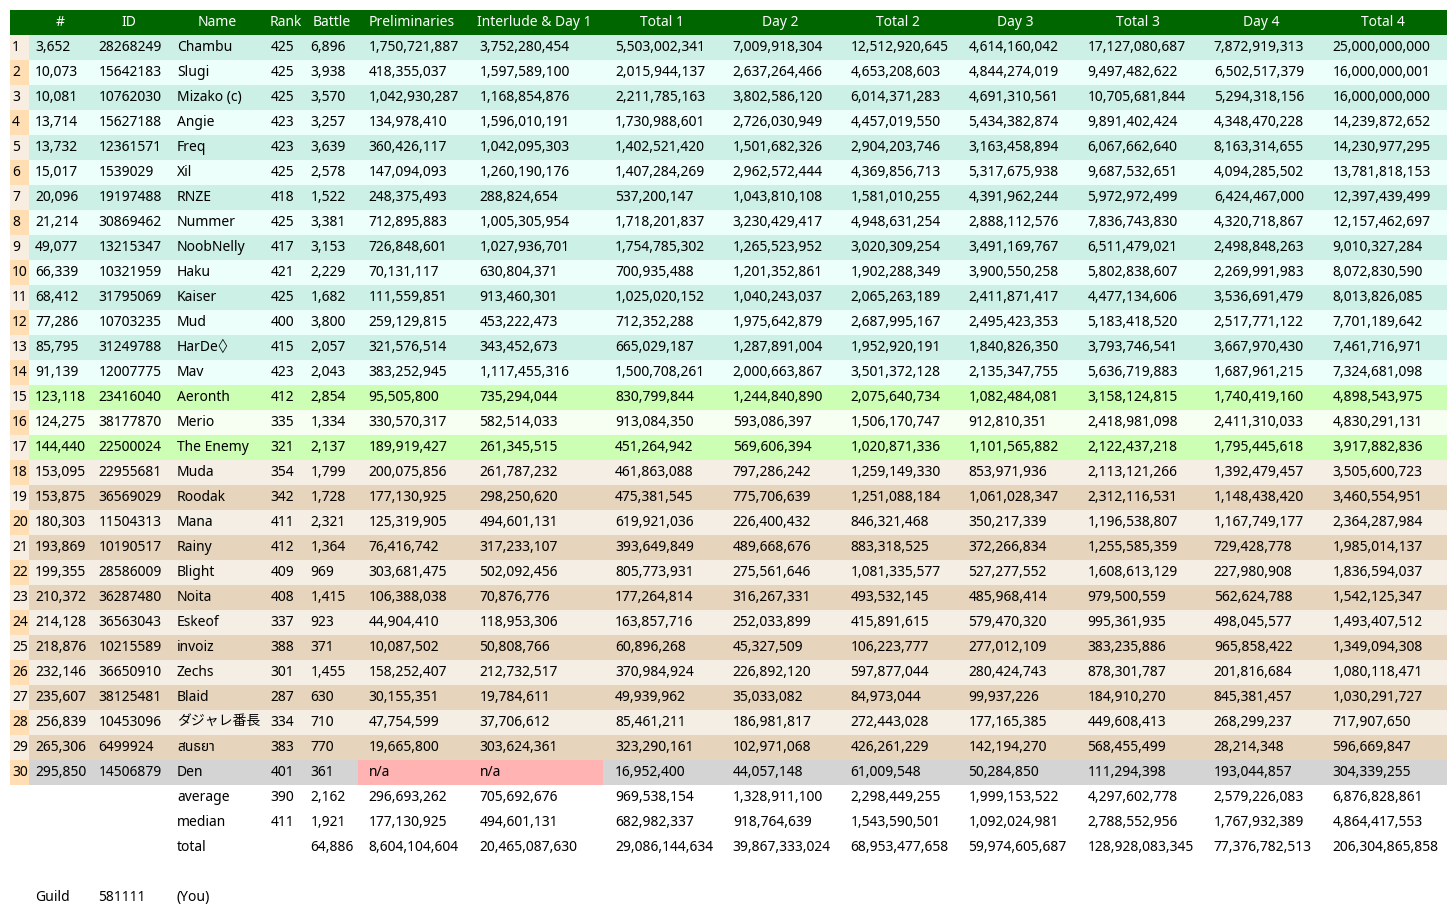Screen dimensions: 1456x920
Task: Select the name cell 'Mizako (c)'
Action: pos(210,96)
